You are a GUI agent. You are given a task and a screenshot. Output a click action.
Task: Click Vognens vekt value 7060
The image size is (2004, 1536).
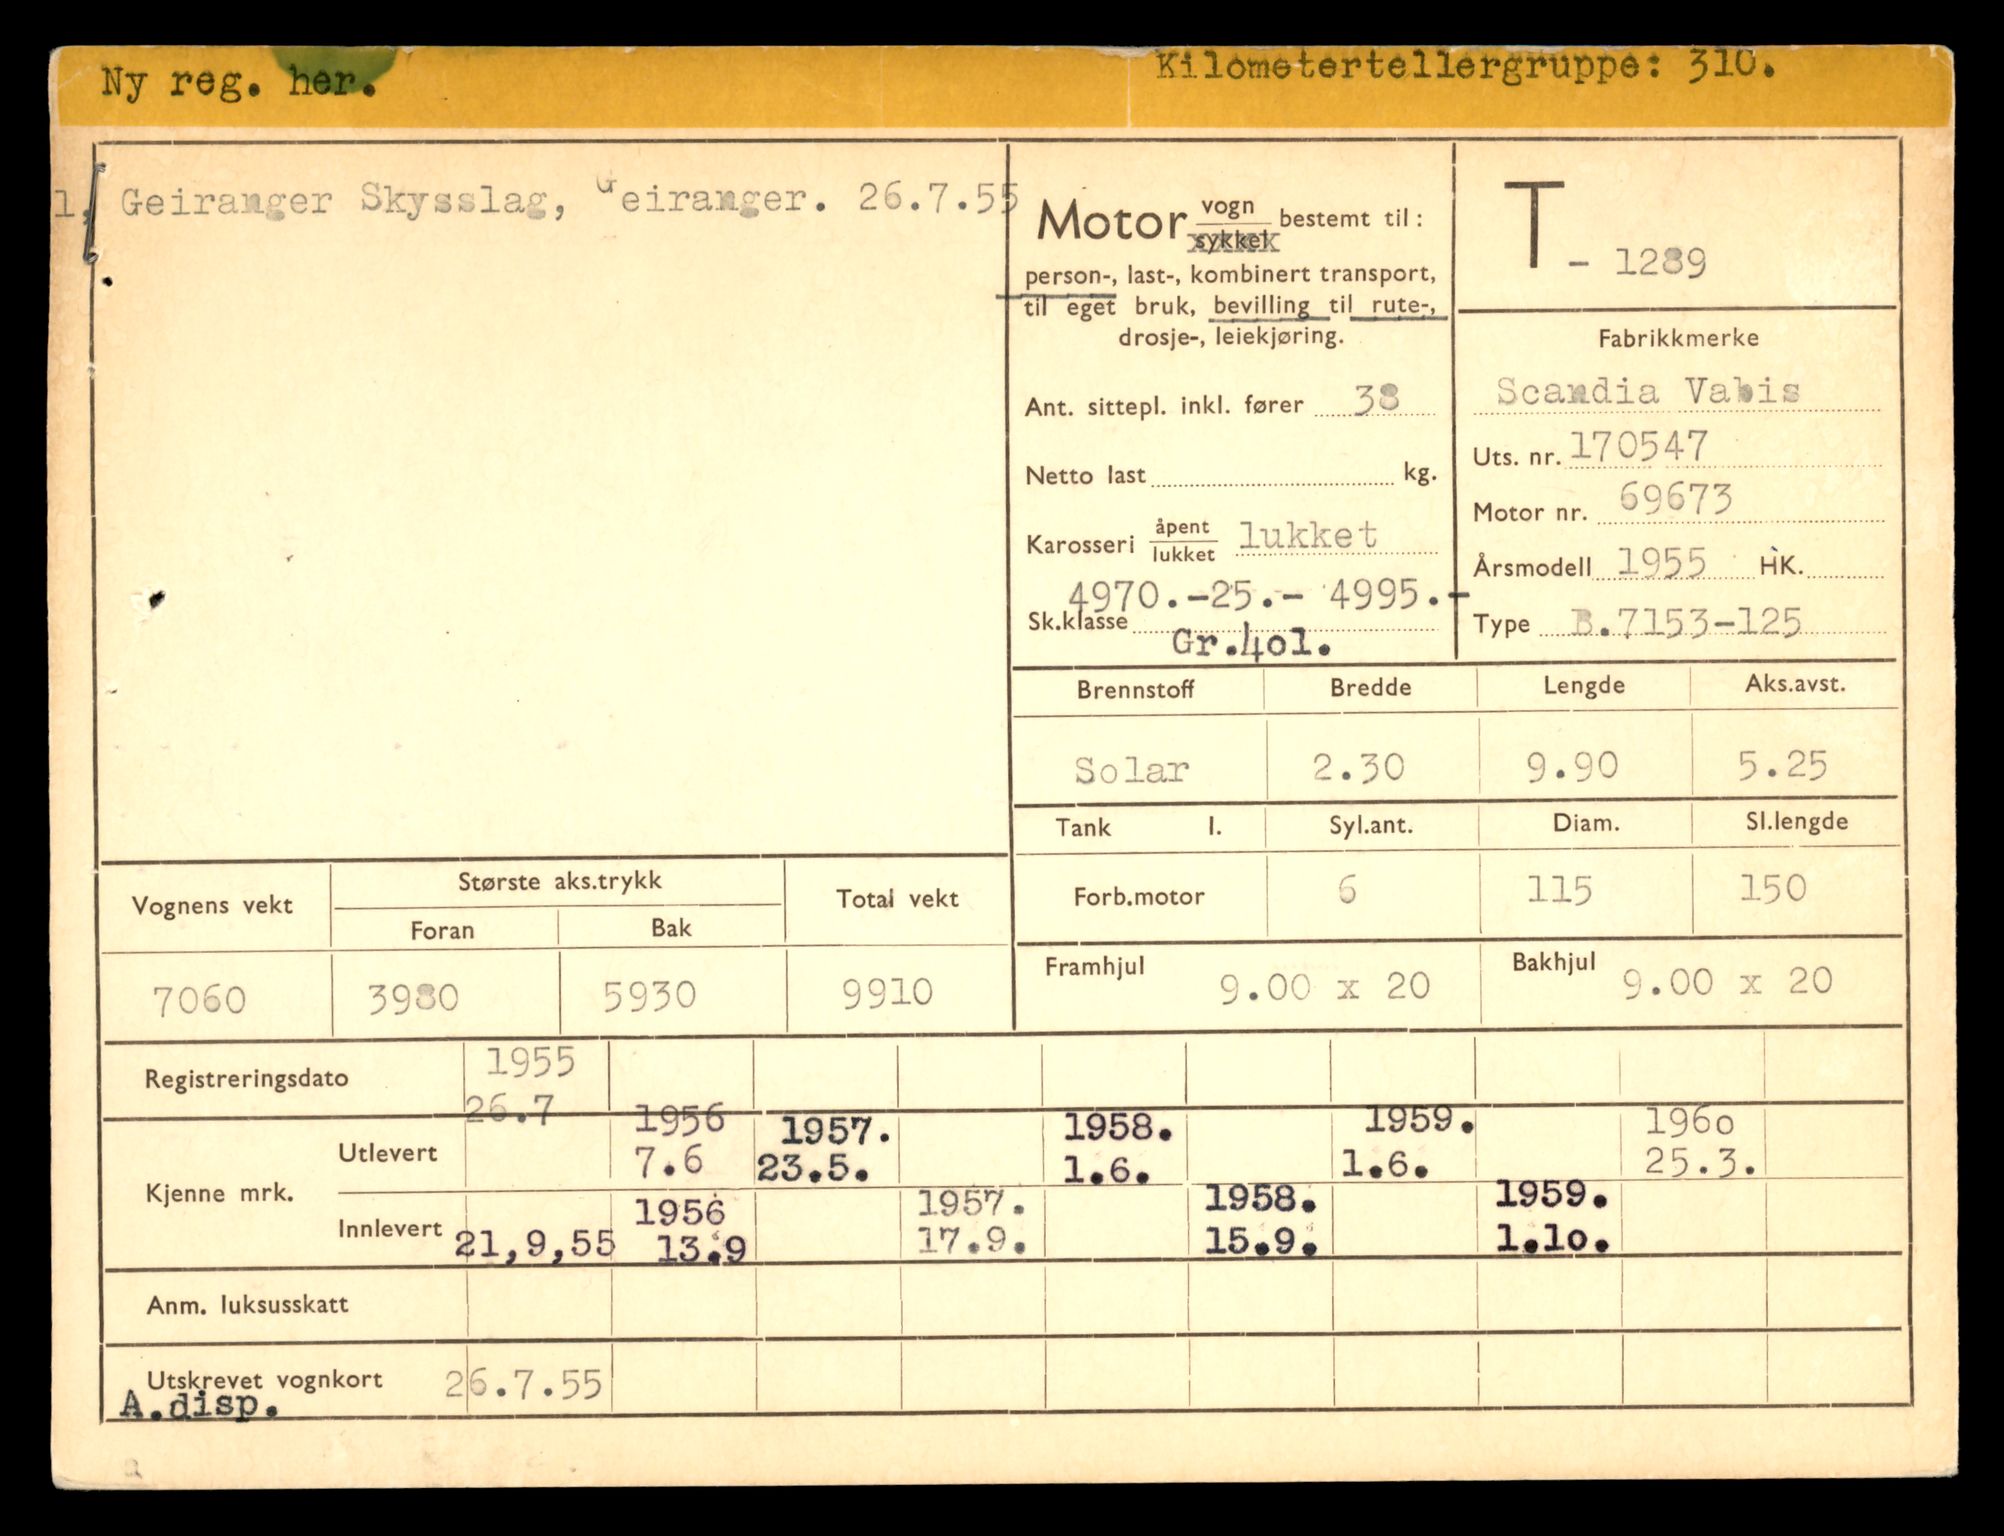coord(199,1000)
